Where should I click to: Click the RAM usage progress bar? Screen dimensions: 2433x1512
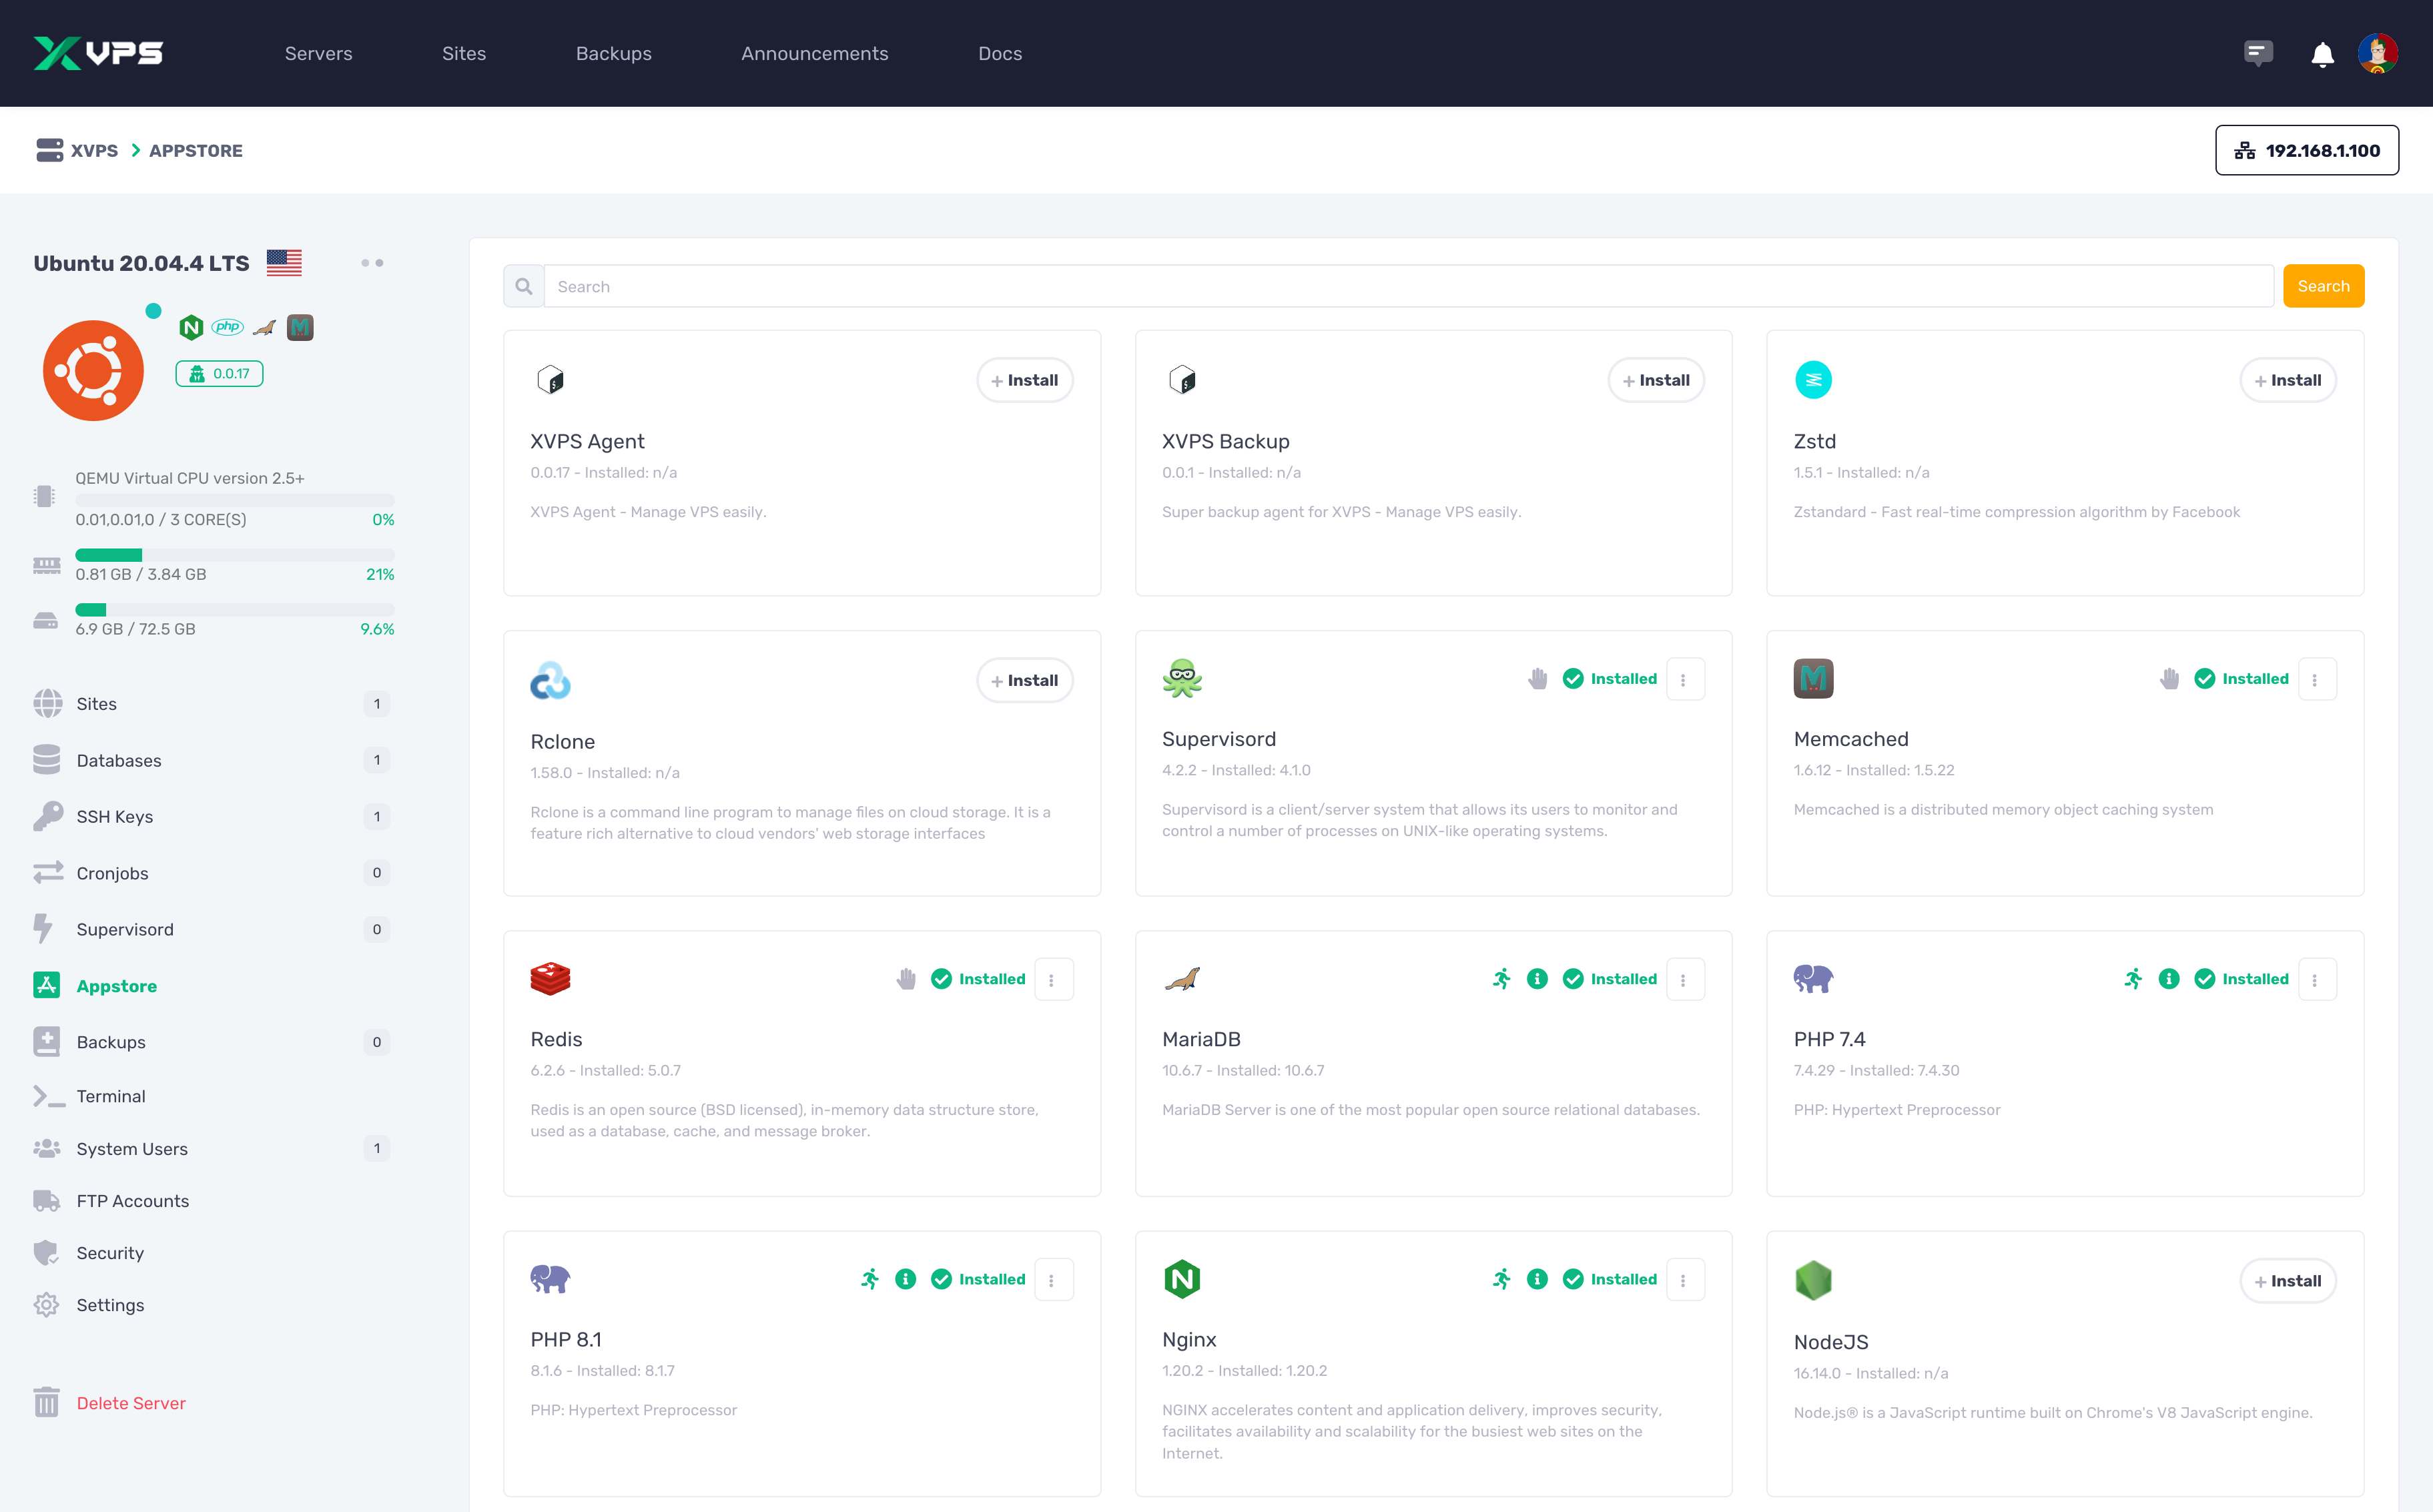pyautogui.click(x=234, y=555)
